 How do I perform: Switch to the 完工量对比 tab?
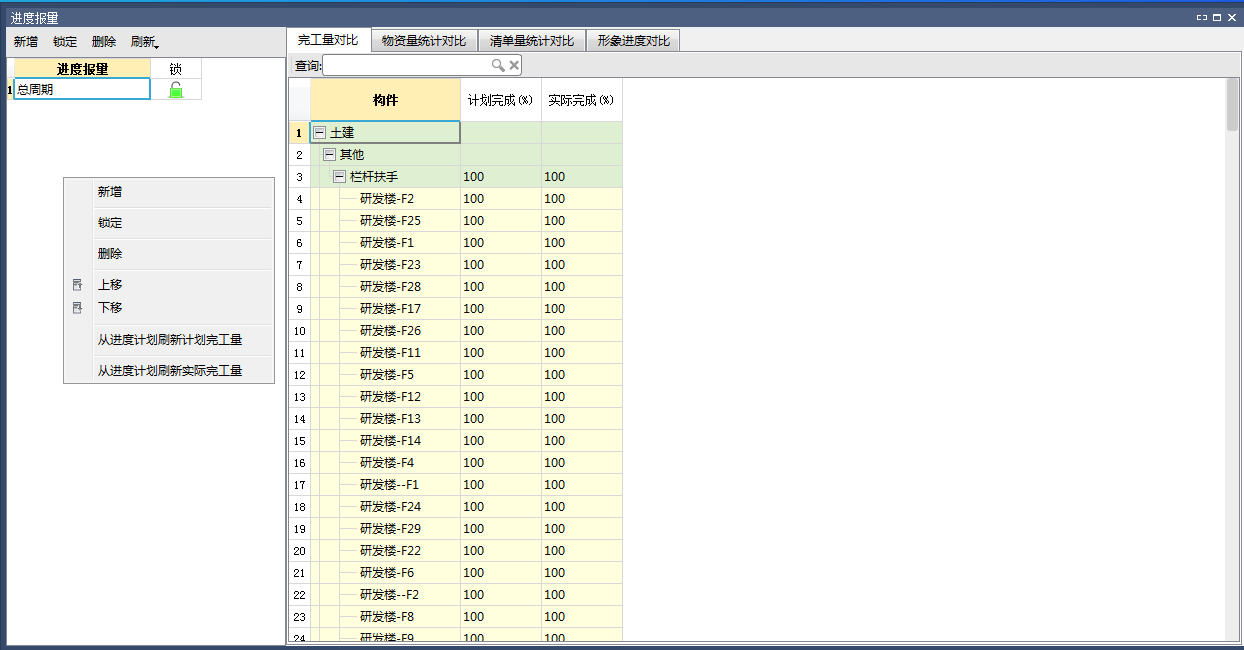click(x=328, y=39)
